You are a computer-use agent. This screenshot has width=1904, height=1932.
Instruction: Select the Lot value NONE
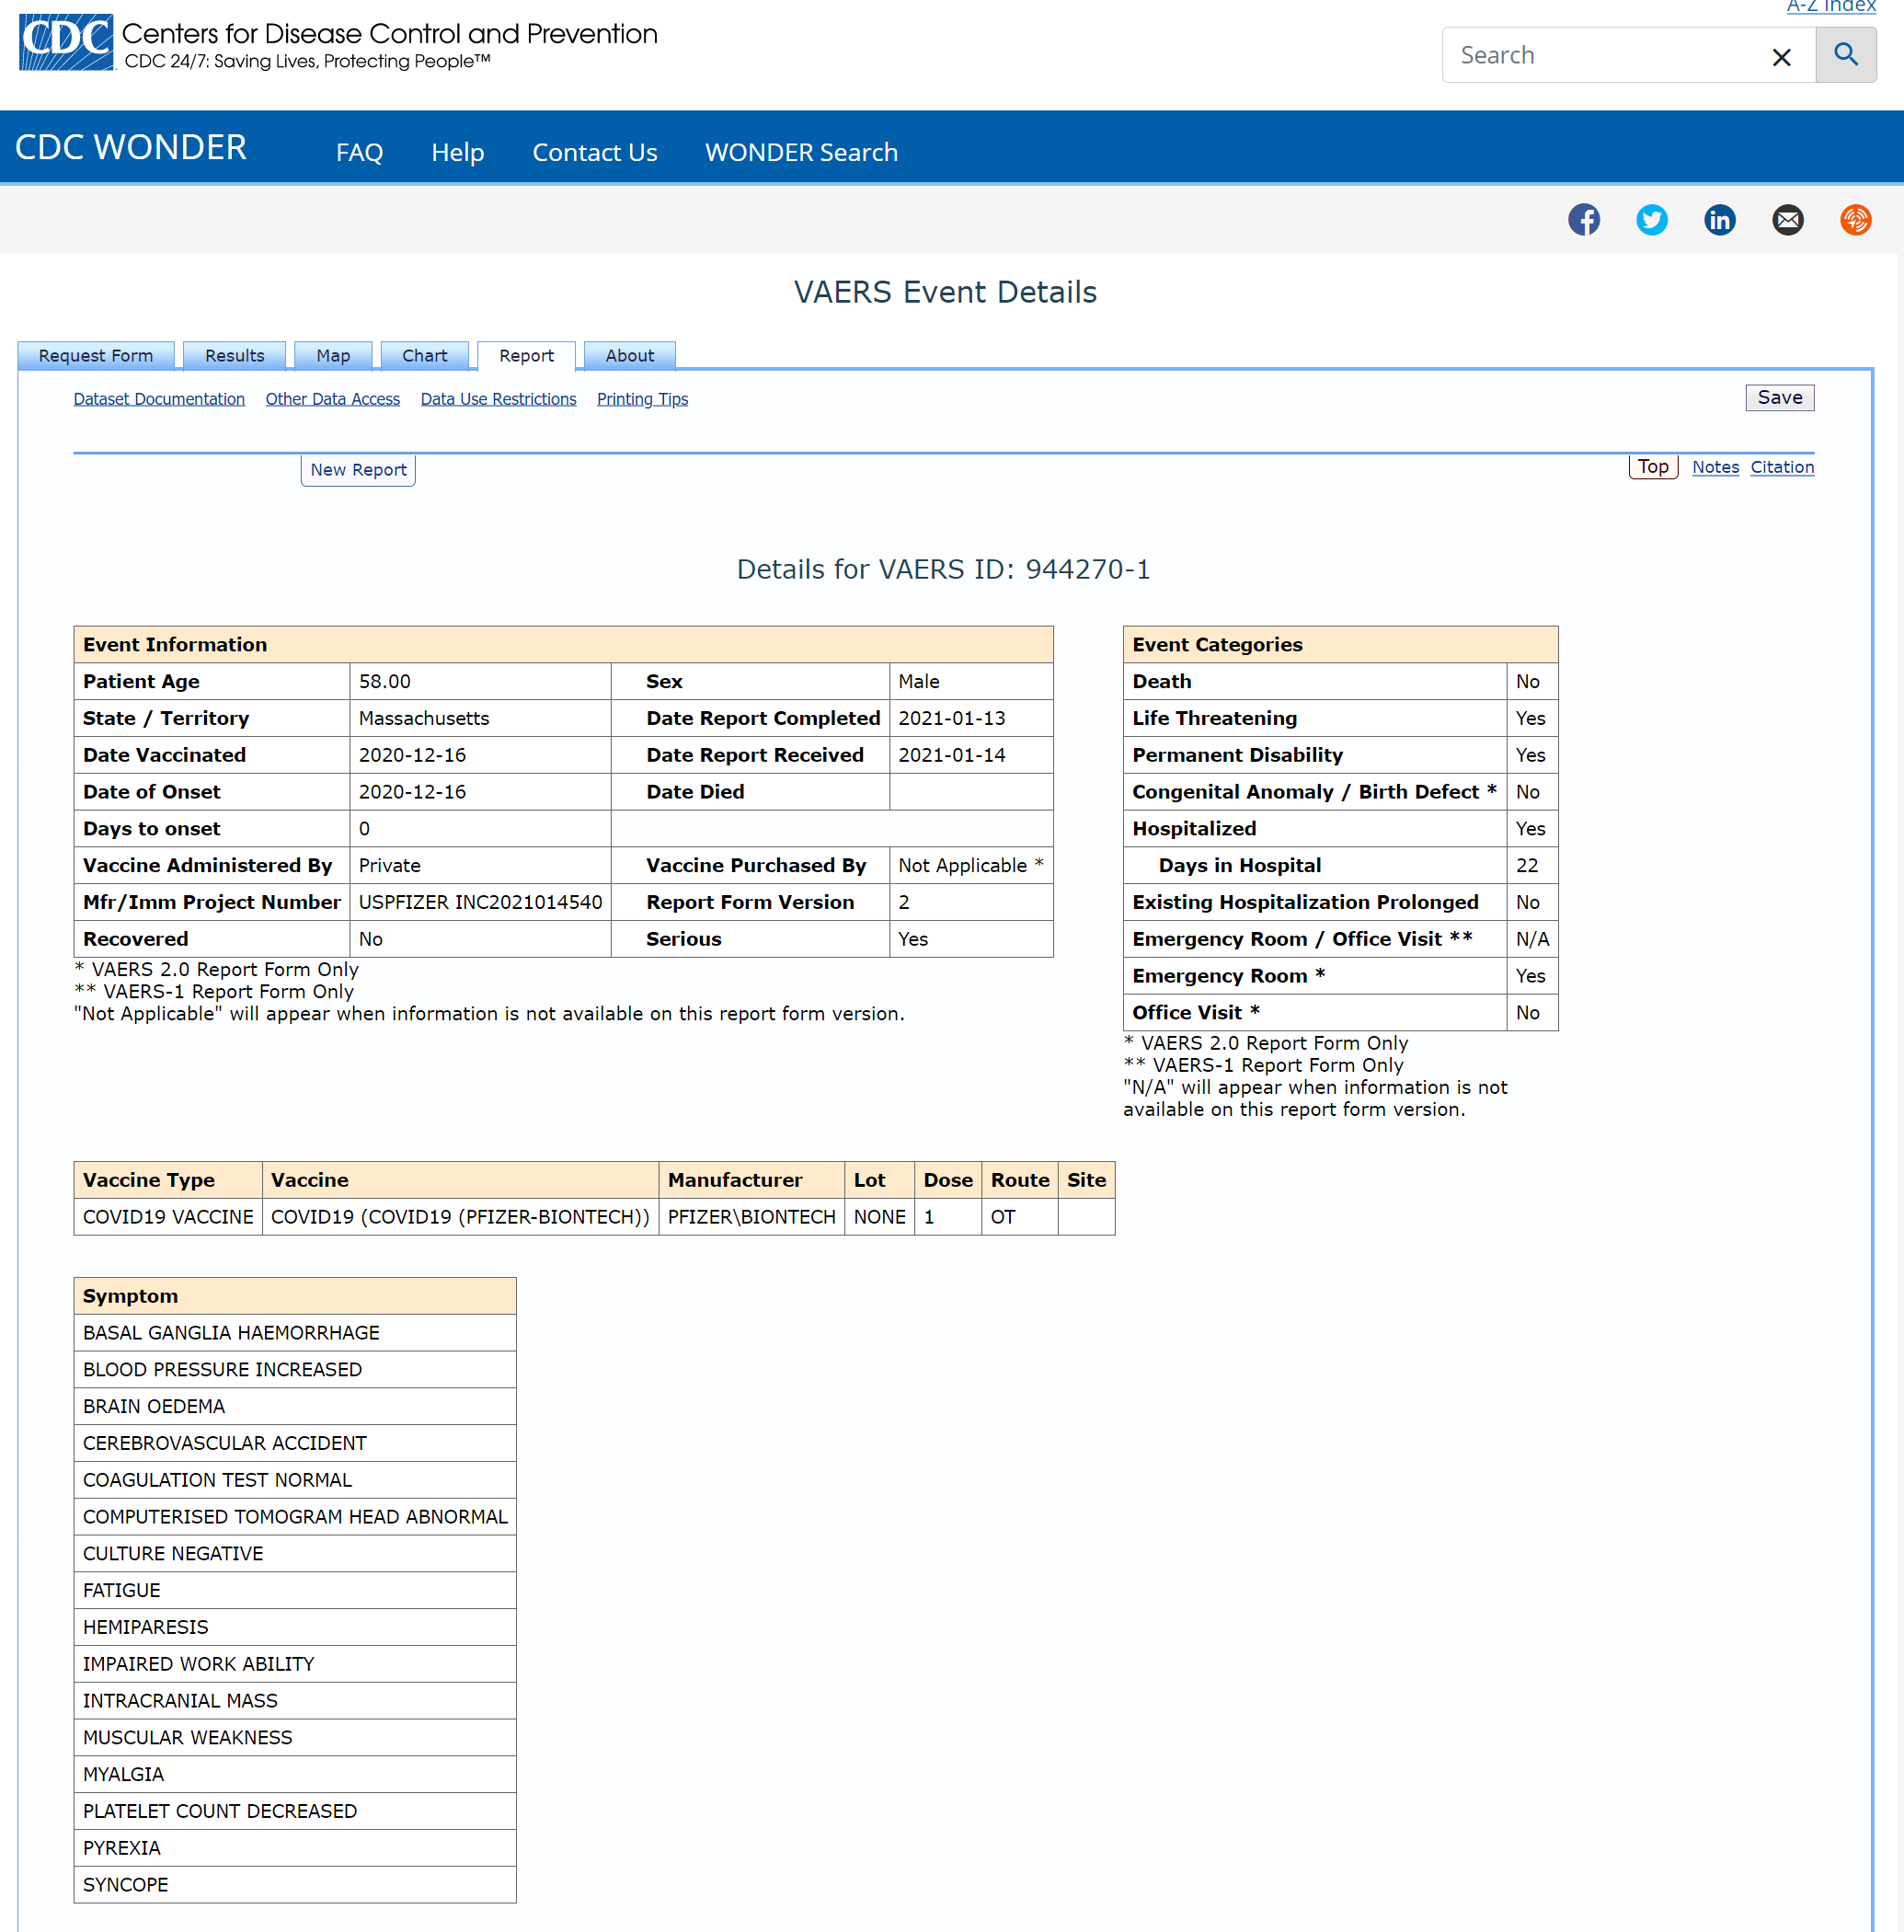point(879,1217)
